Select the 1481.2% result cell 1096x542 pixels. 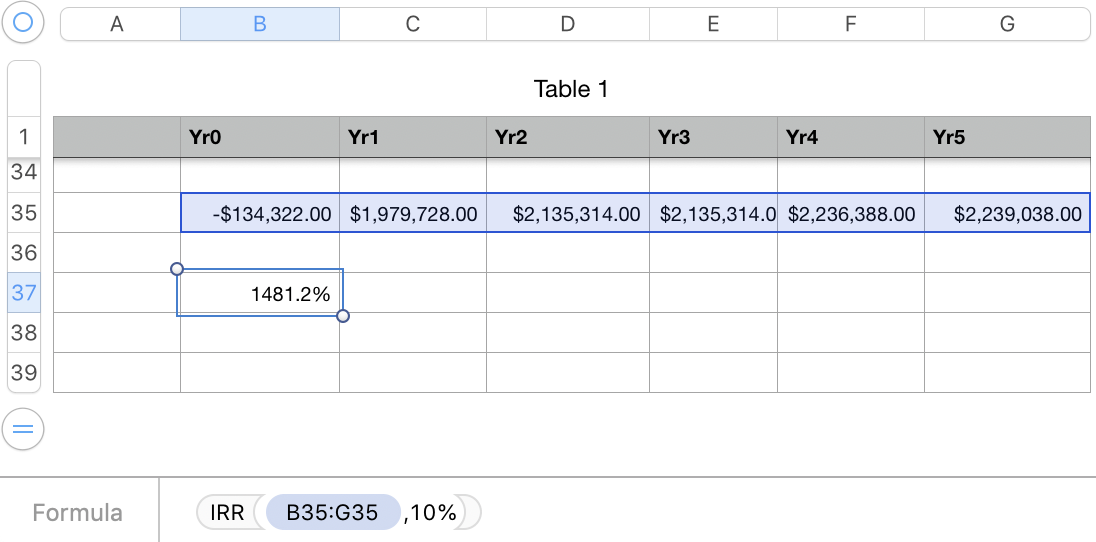(260, 293)
